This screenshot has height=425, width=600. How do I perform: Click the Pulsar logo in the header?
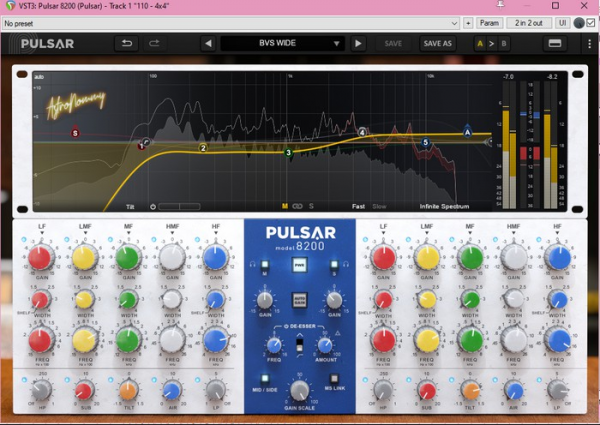pos(47,44)
